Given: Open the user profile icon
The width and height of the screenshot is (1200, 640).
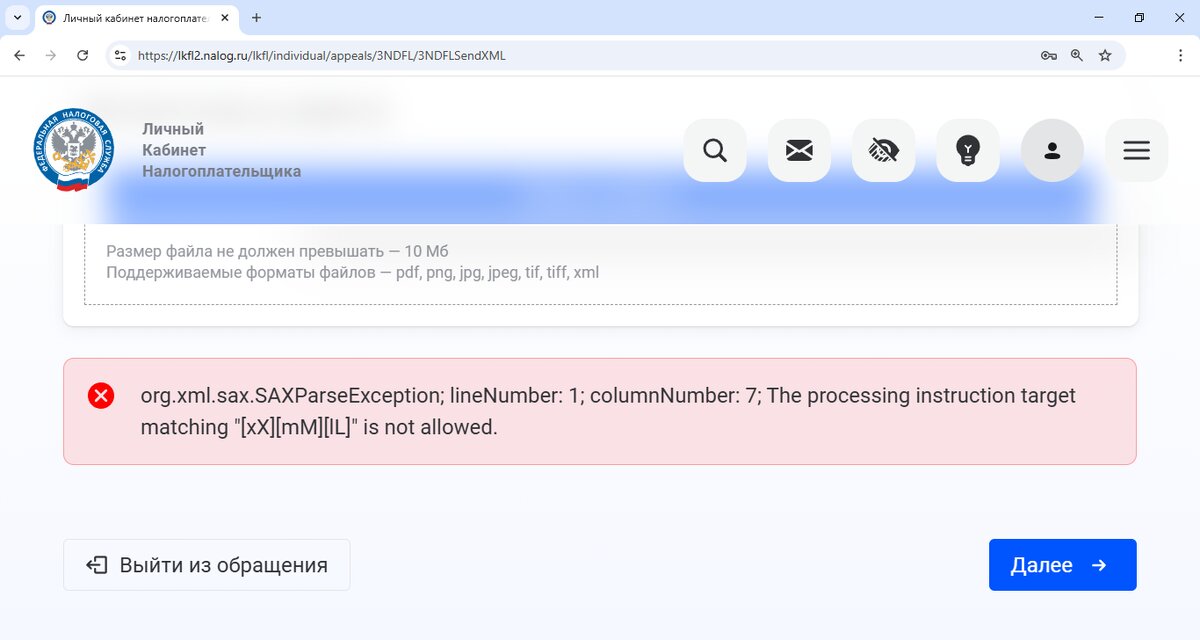Looking at the screenshot, I should (x=1051, y=150).
